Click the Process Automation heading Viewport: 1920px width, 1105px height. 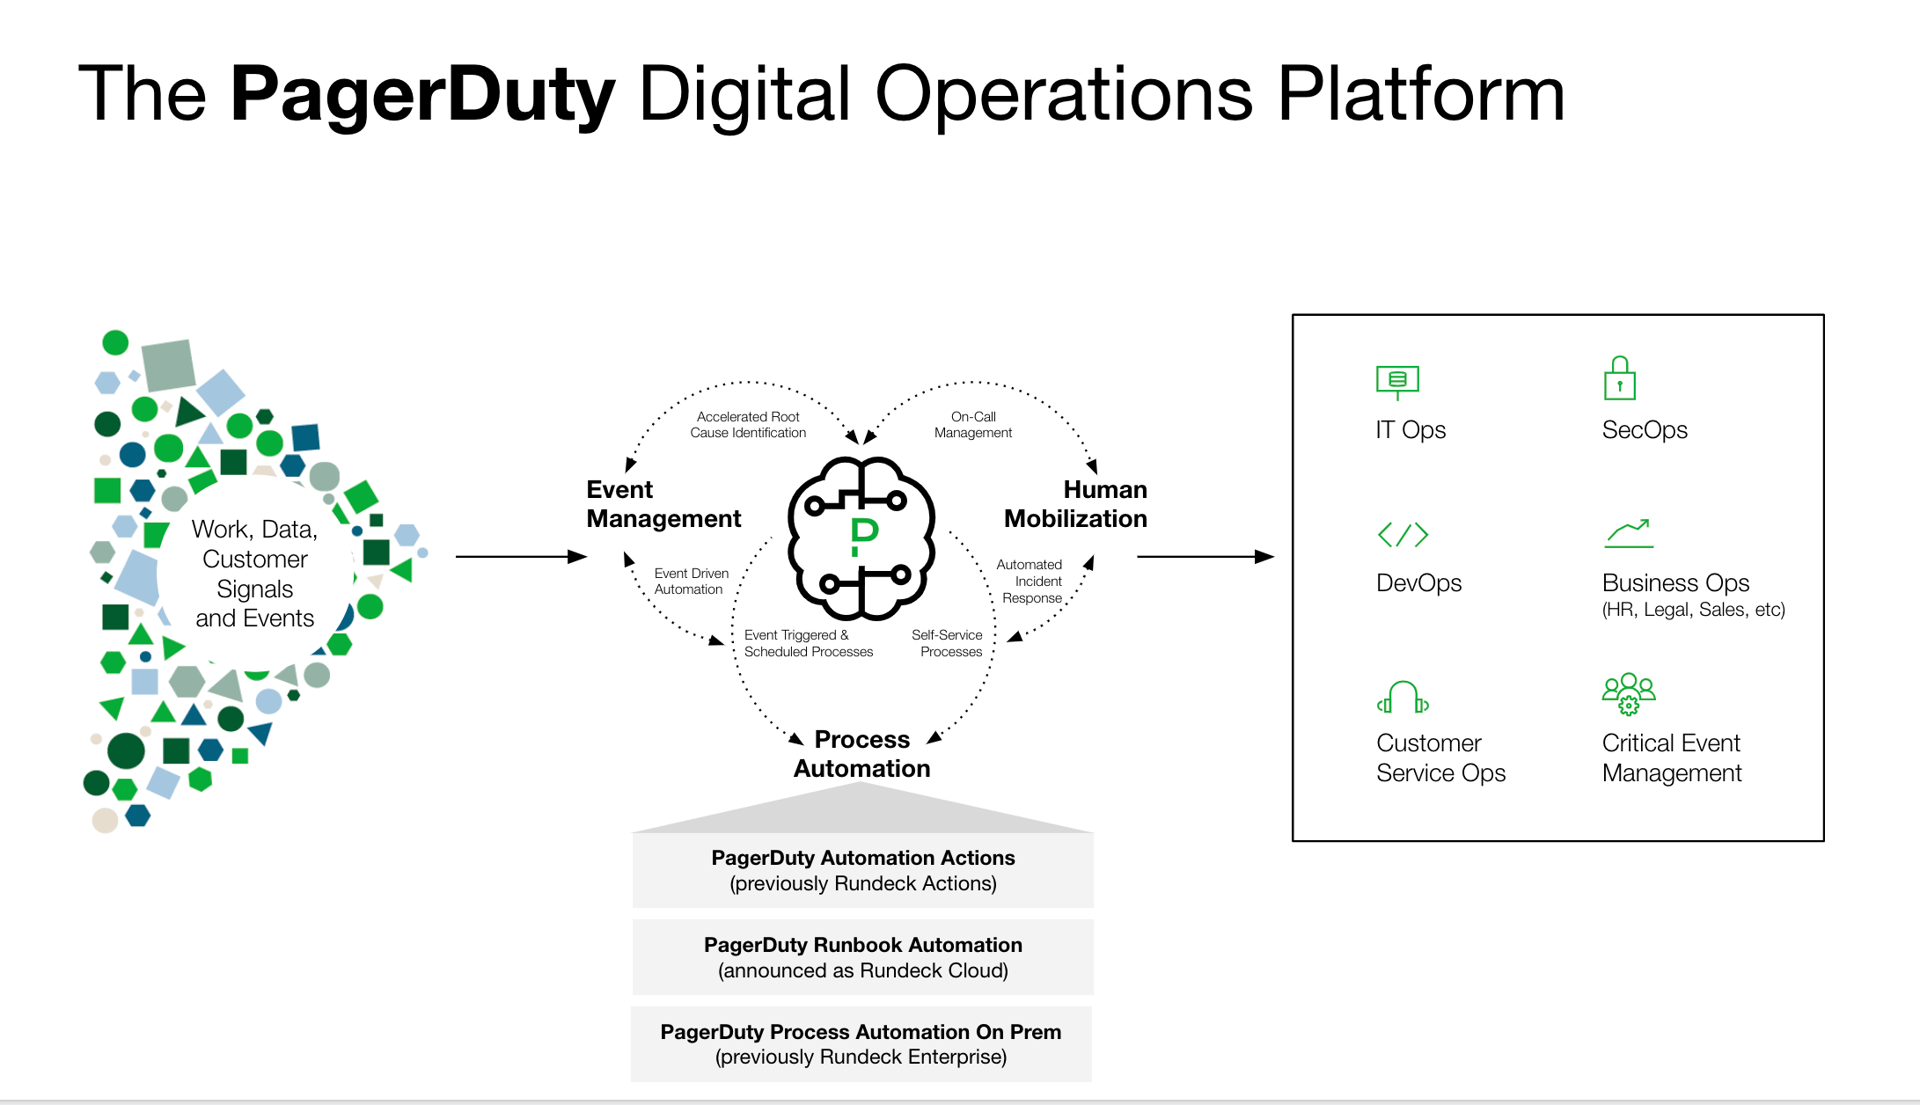pyautogui.click(x=861, y=754)
